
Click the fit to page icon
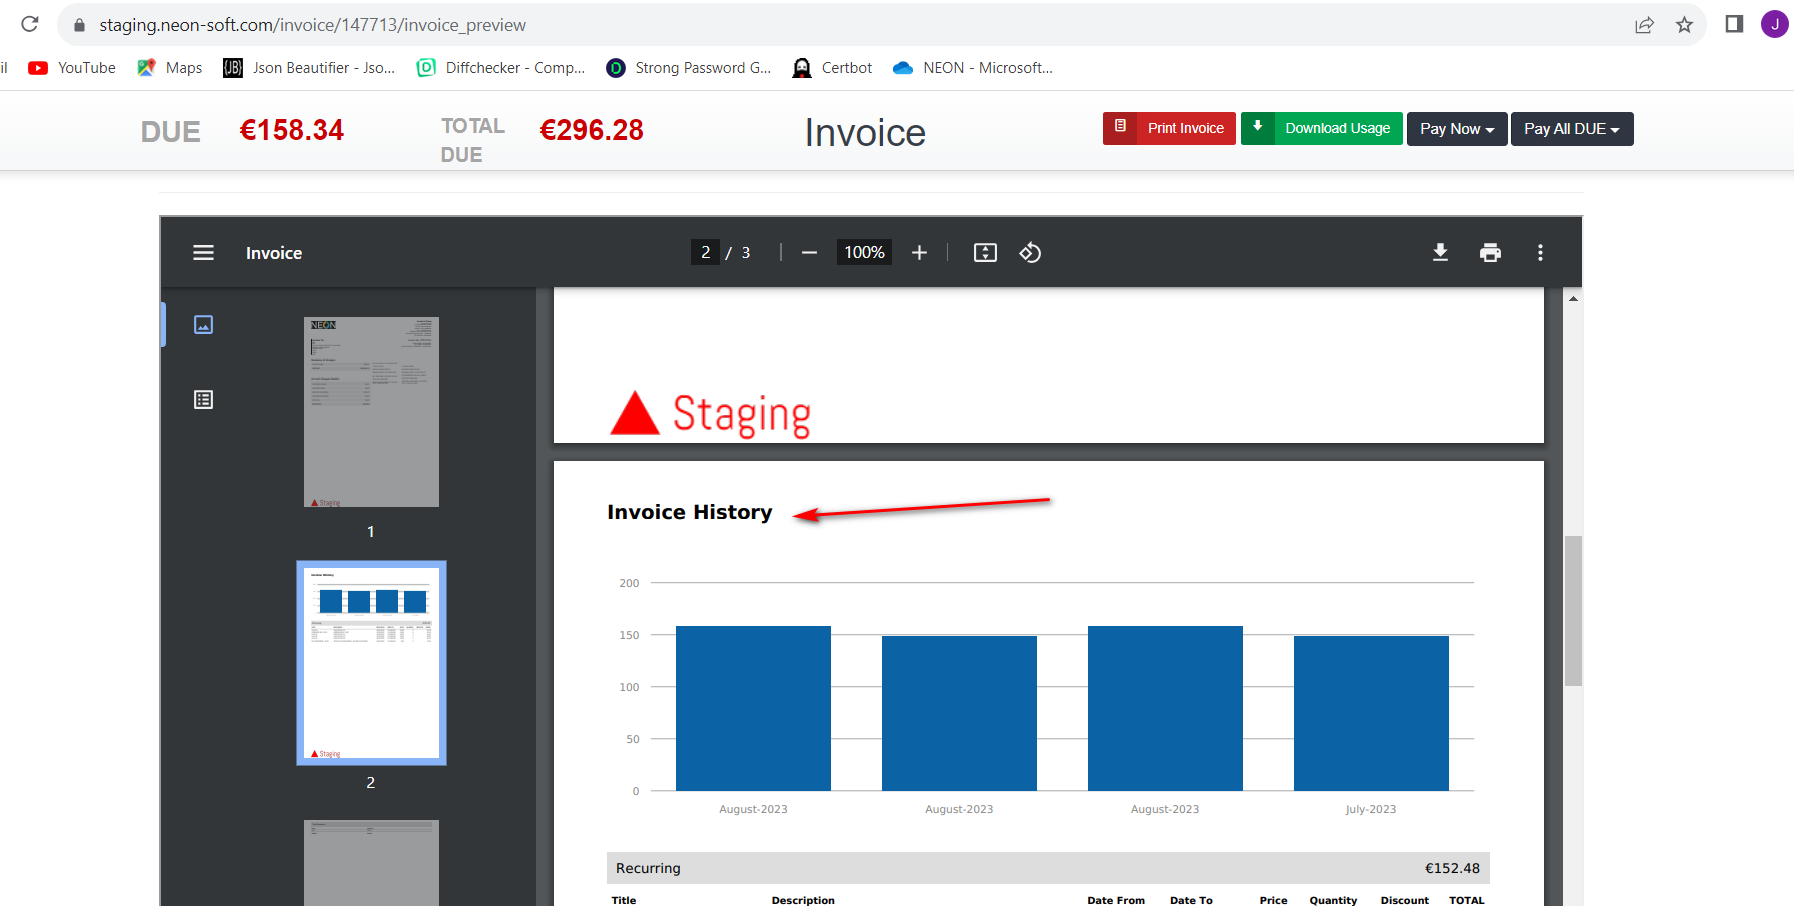[x=985, y=253]
